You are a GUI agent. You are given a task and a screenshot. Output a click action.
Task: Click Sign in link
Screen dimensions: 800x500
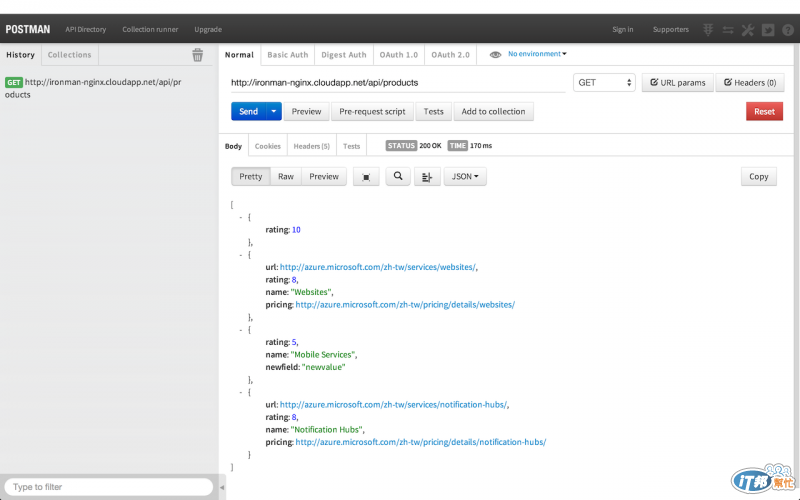[623, 30]
